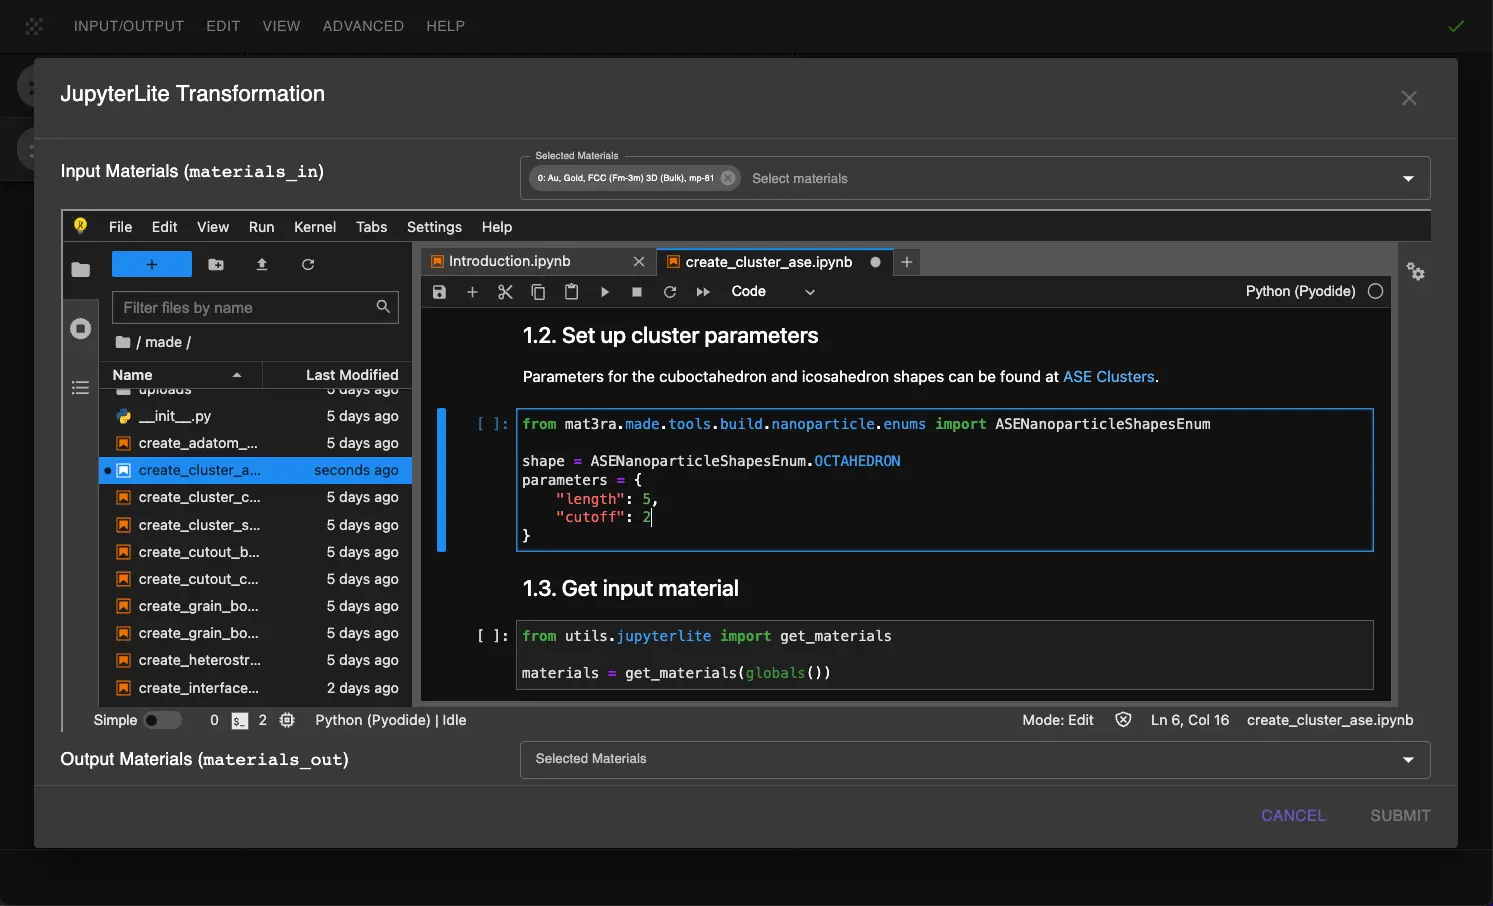Interrupt the kernel with stop icon

(x=637, y=292)
